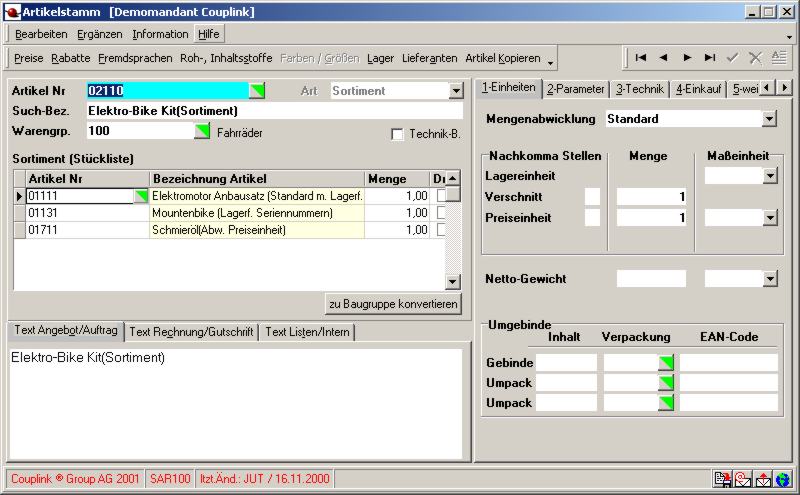Click Lieferanten in the toolbar
The width and height of the screenshot is (800, 495).
click(x=430, y=58)
